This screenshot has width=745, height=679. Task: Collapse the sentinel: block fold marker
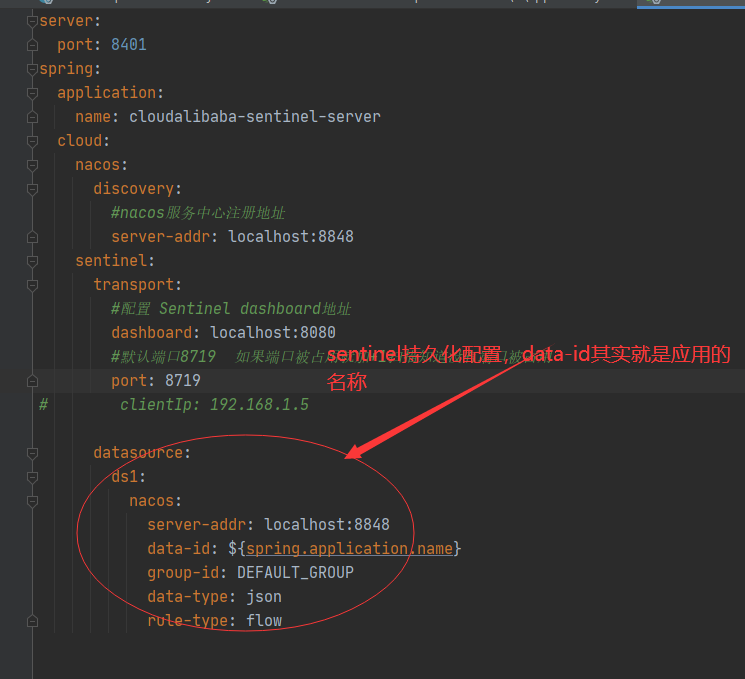(x=32, y=261)
